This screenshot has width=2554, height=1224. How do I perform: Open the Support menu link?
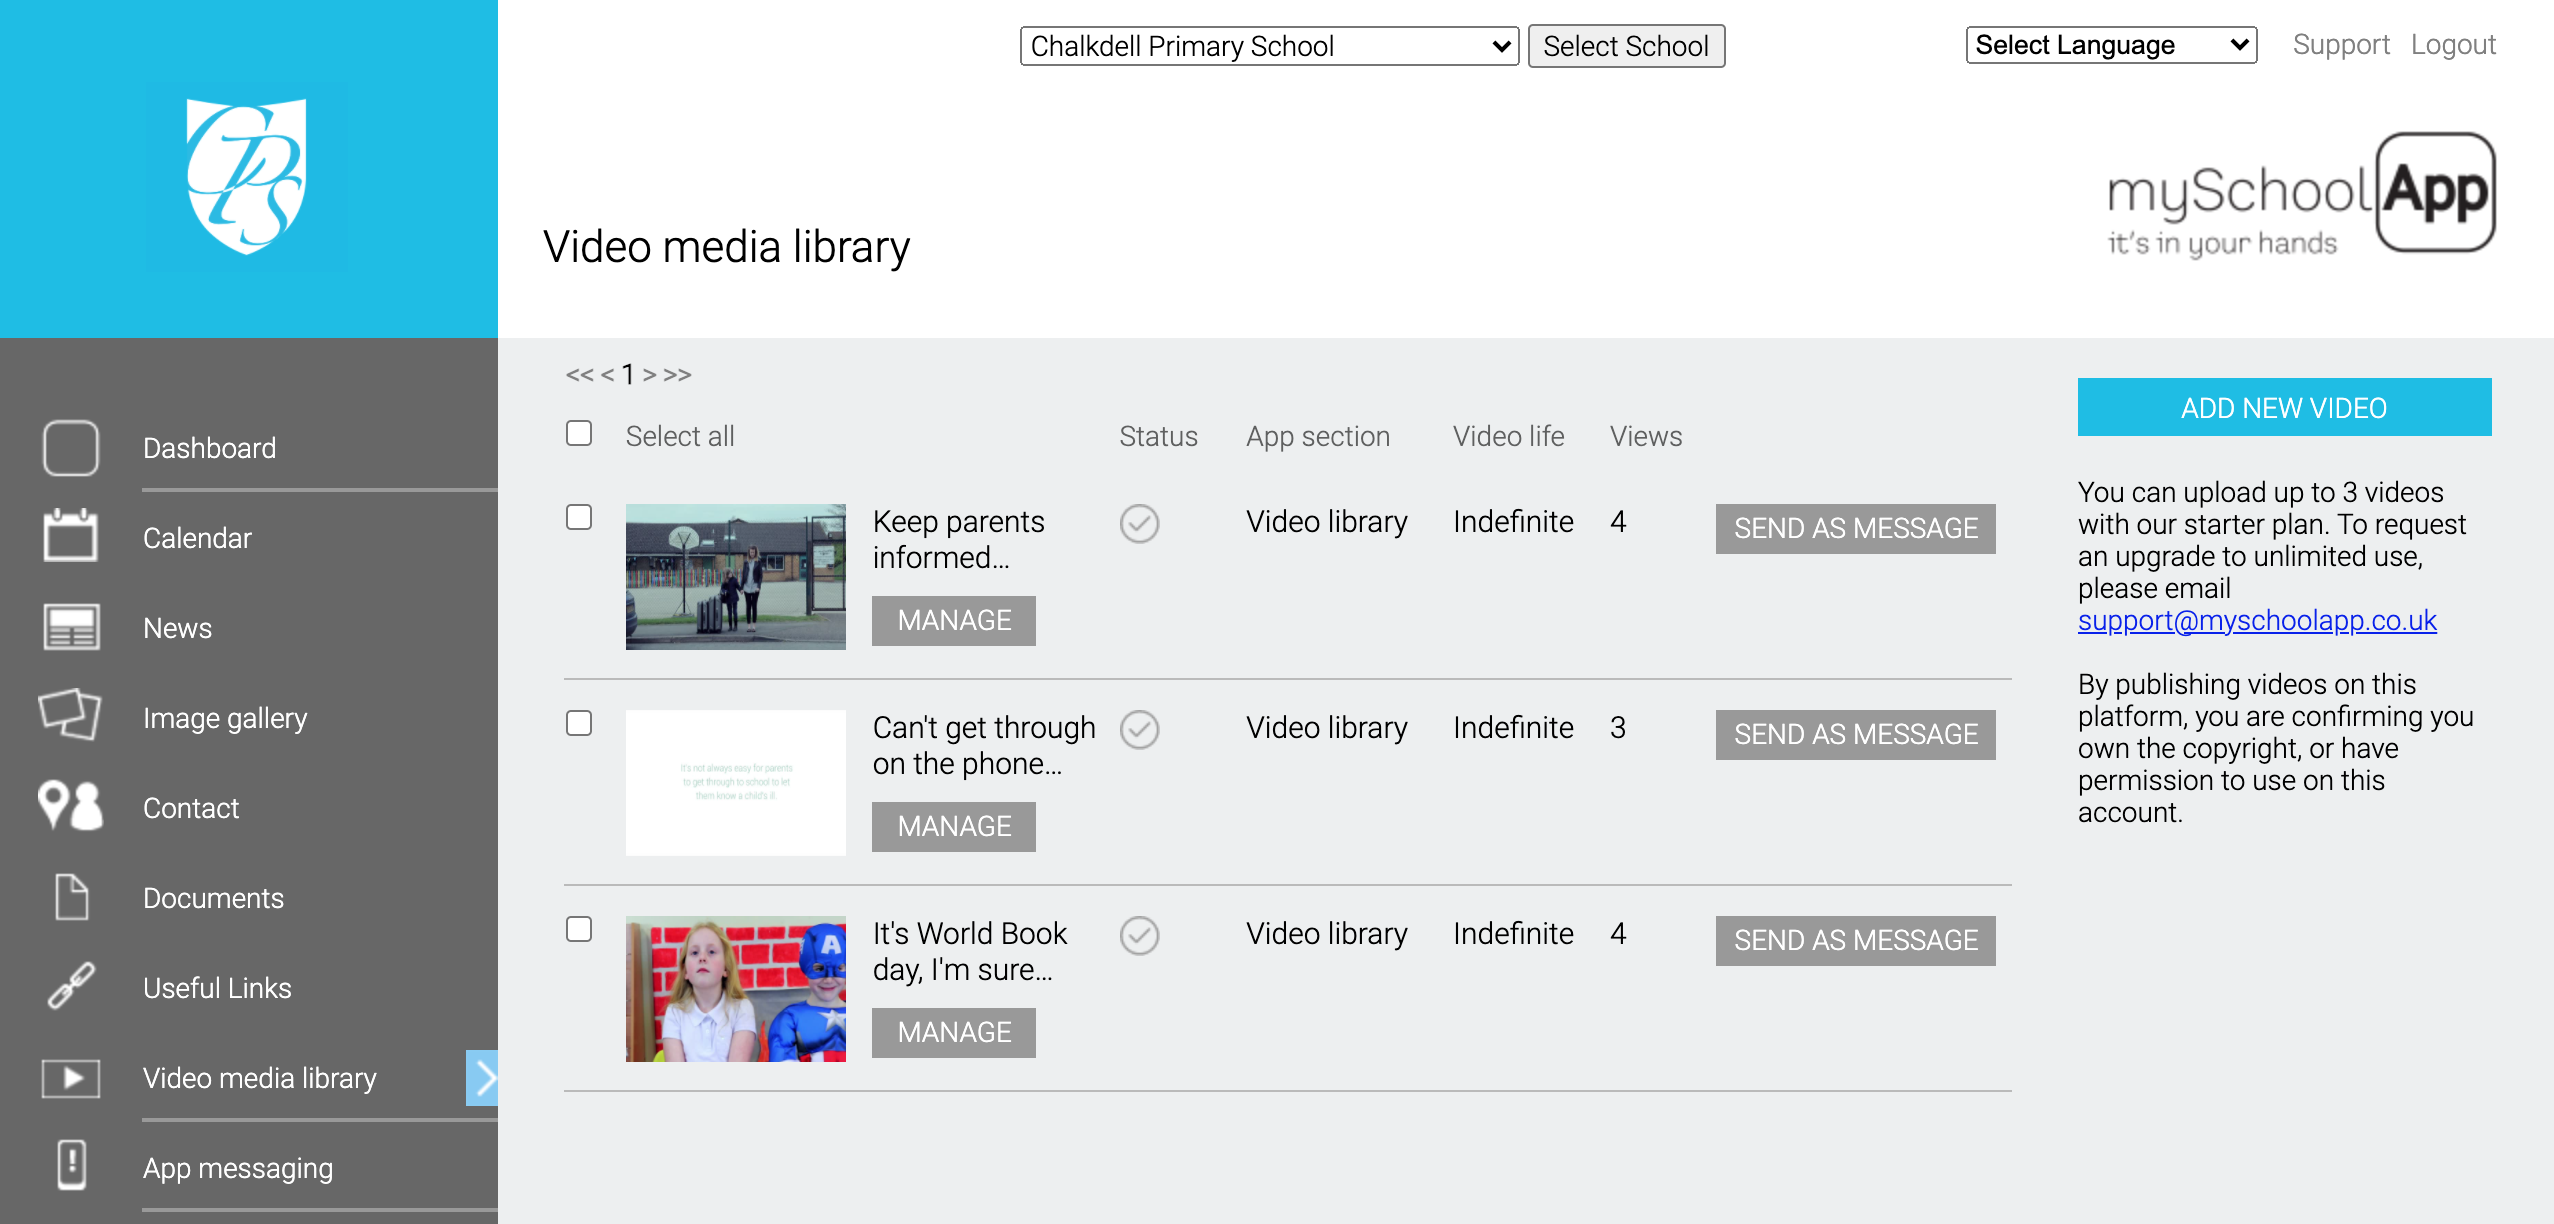[2340, 45]
